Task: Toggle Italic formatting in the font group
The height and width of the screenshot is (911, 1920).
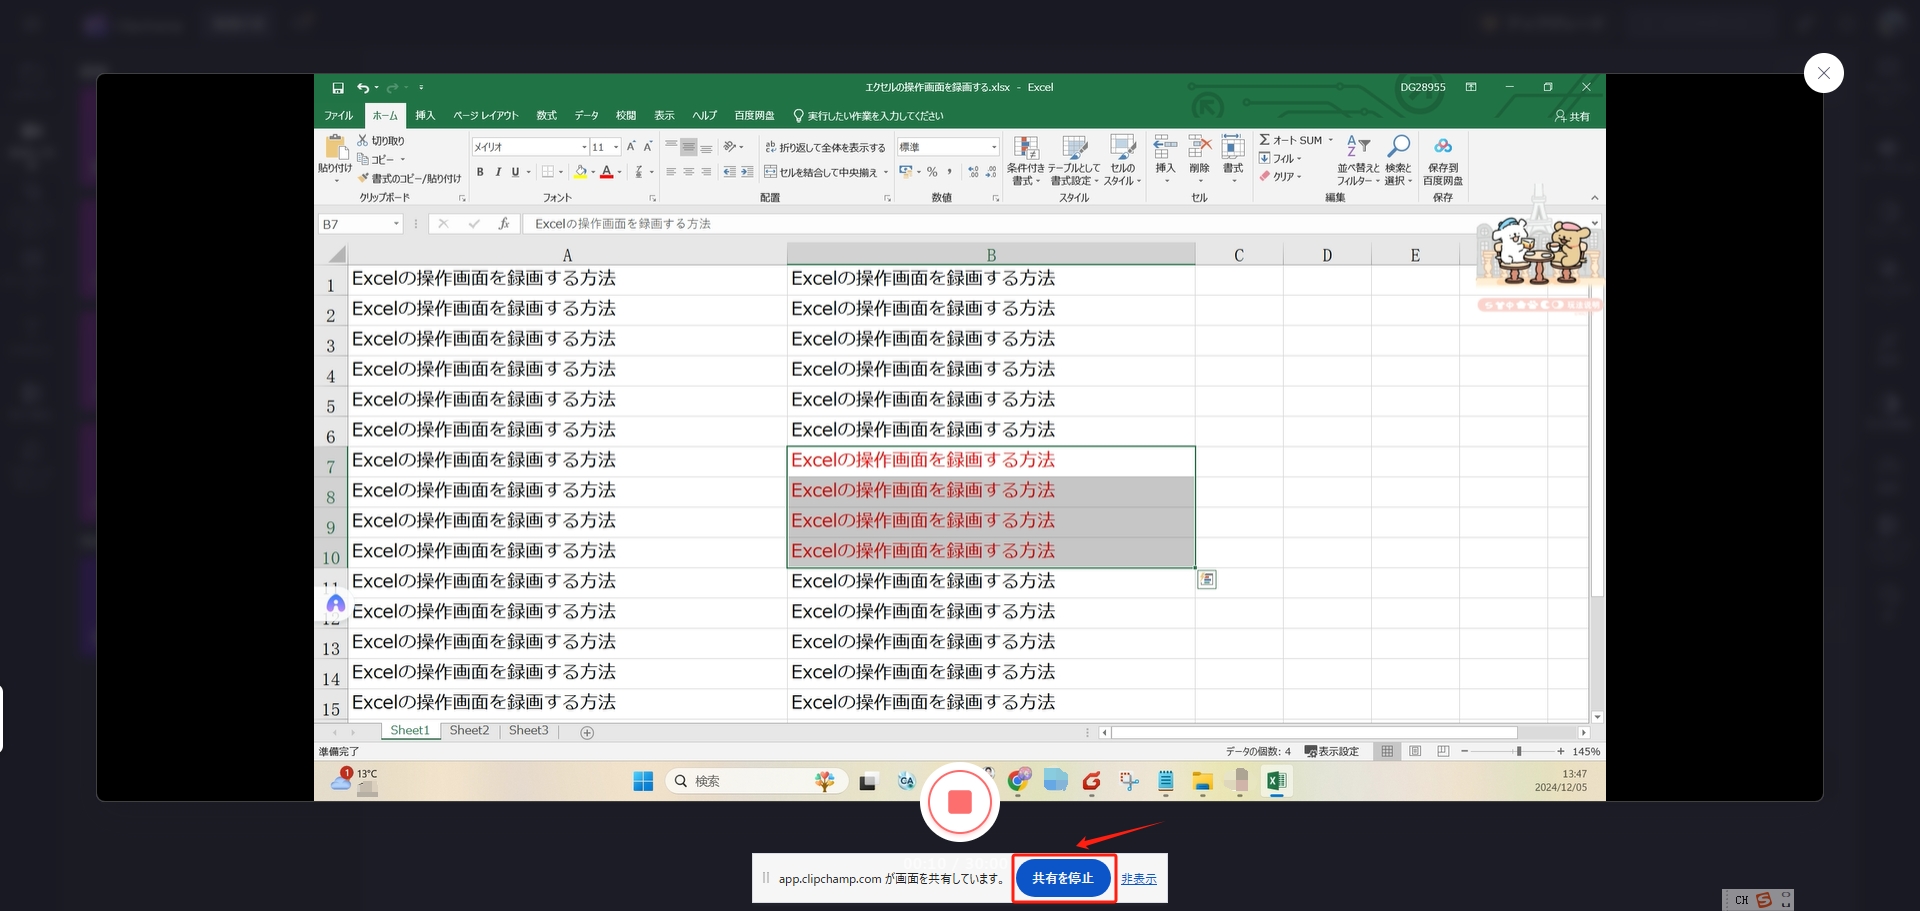Action: click(498, 172)
